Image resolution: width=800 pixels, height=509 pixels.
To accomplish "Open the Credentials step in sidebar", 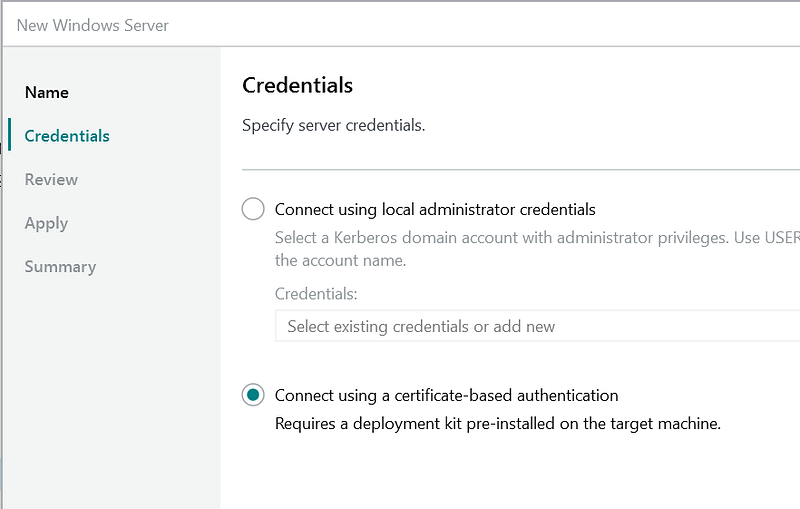I will [67, 136].
